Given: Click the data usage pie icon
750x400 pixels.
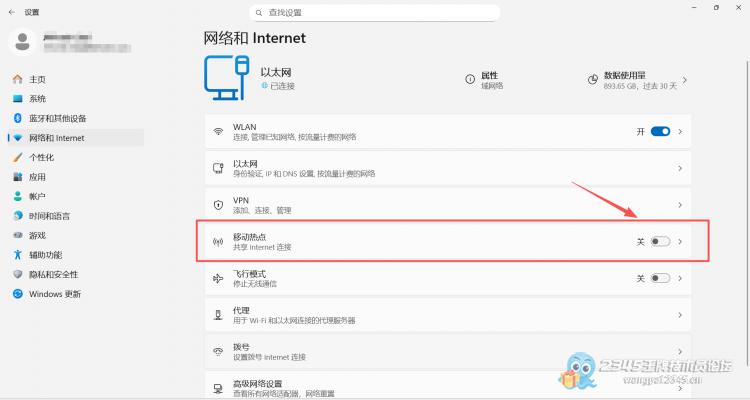Looking at the screenshot, I should tap(593, 78).
